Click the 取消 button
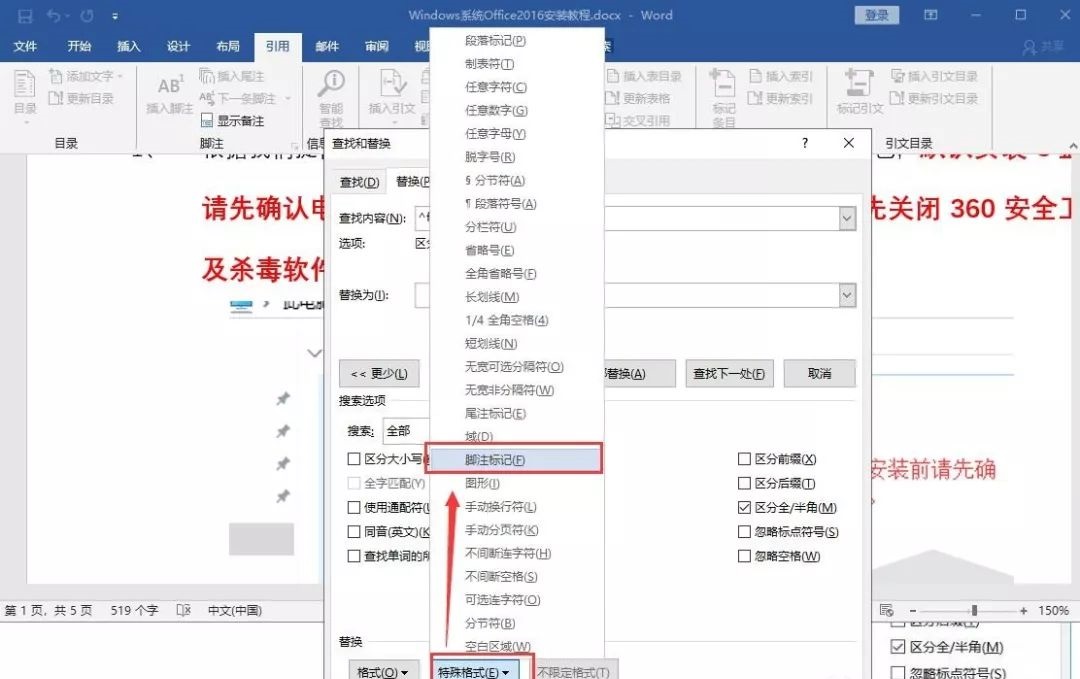Viewport: 1080px width, 679px height. 819,374
